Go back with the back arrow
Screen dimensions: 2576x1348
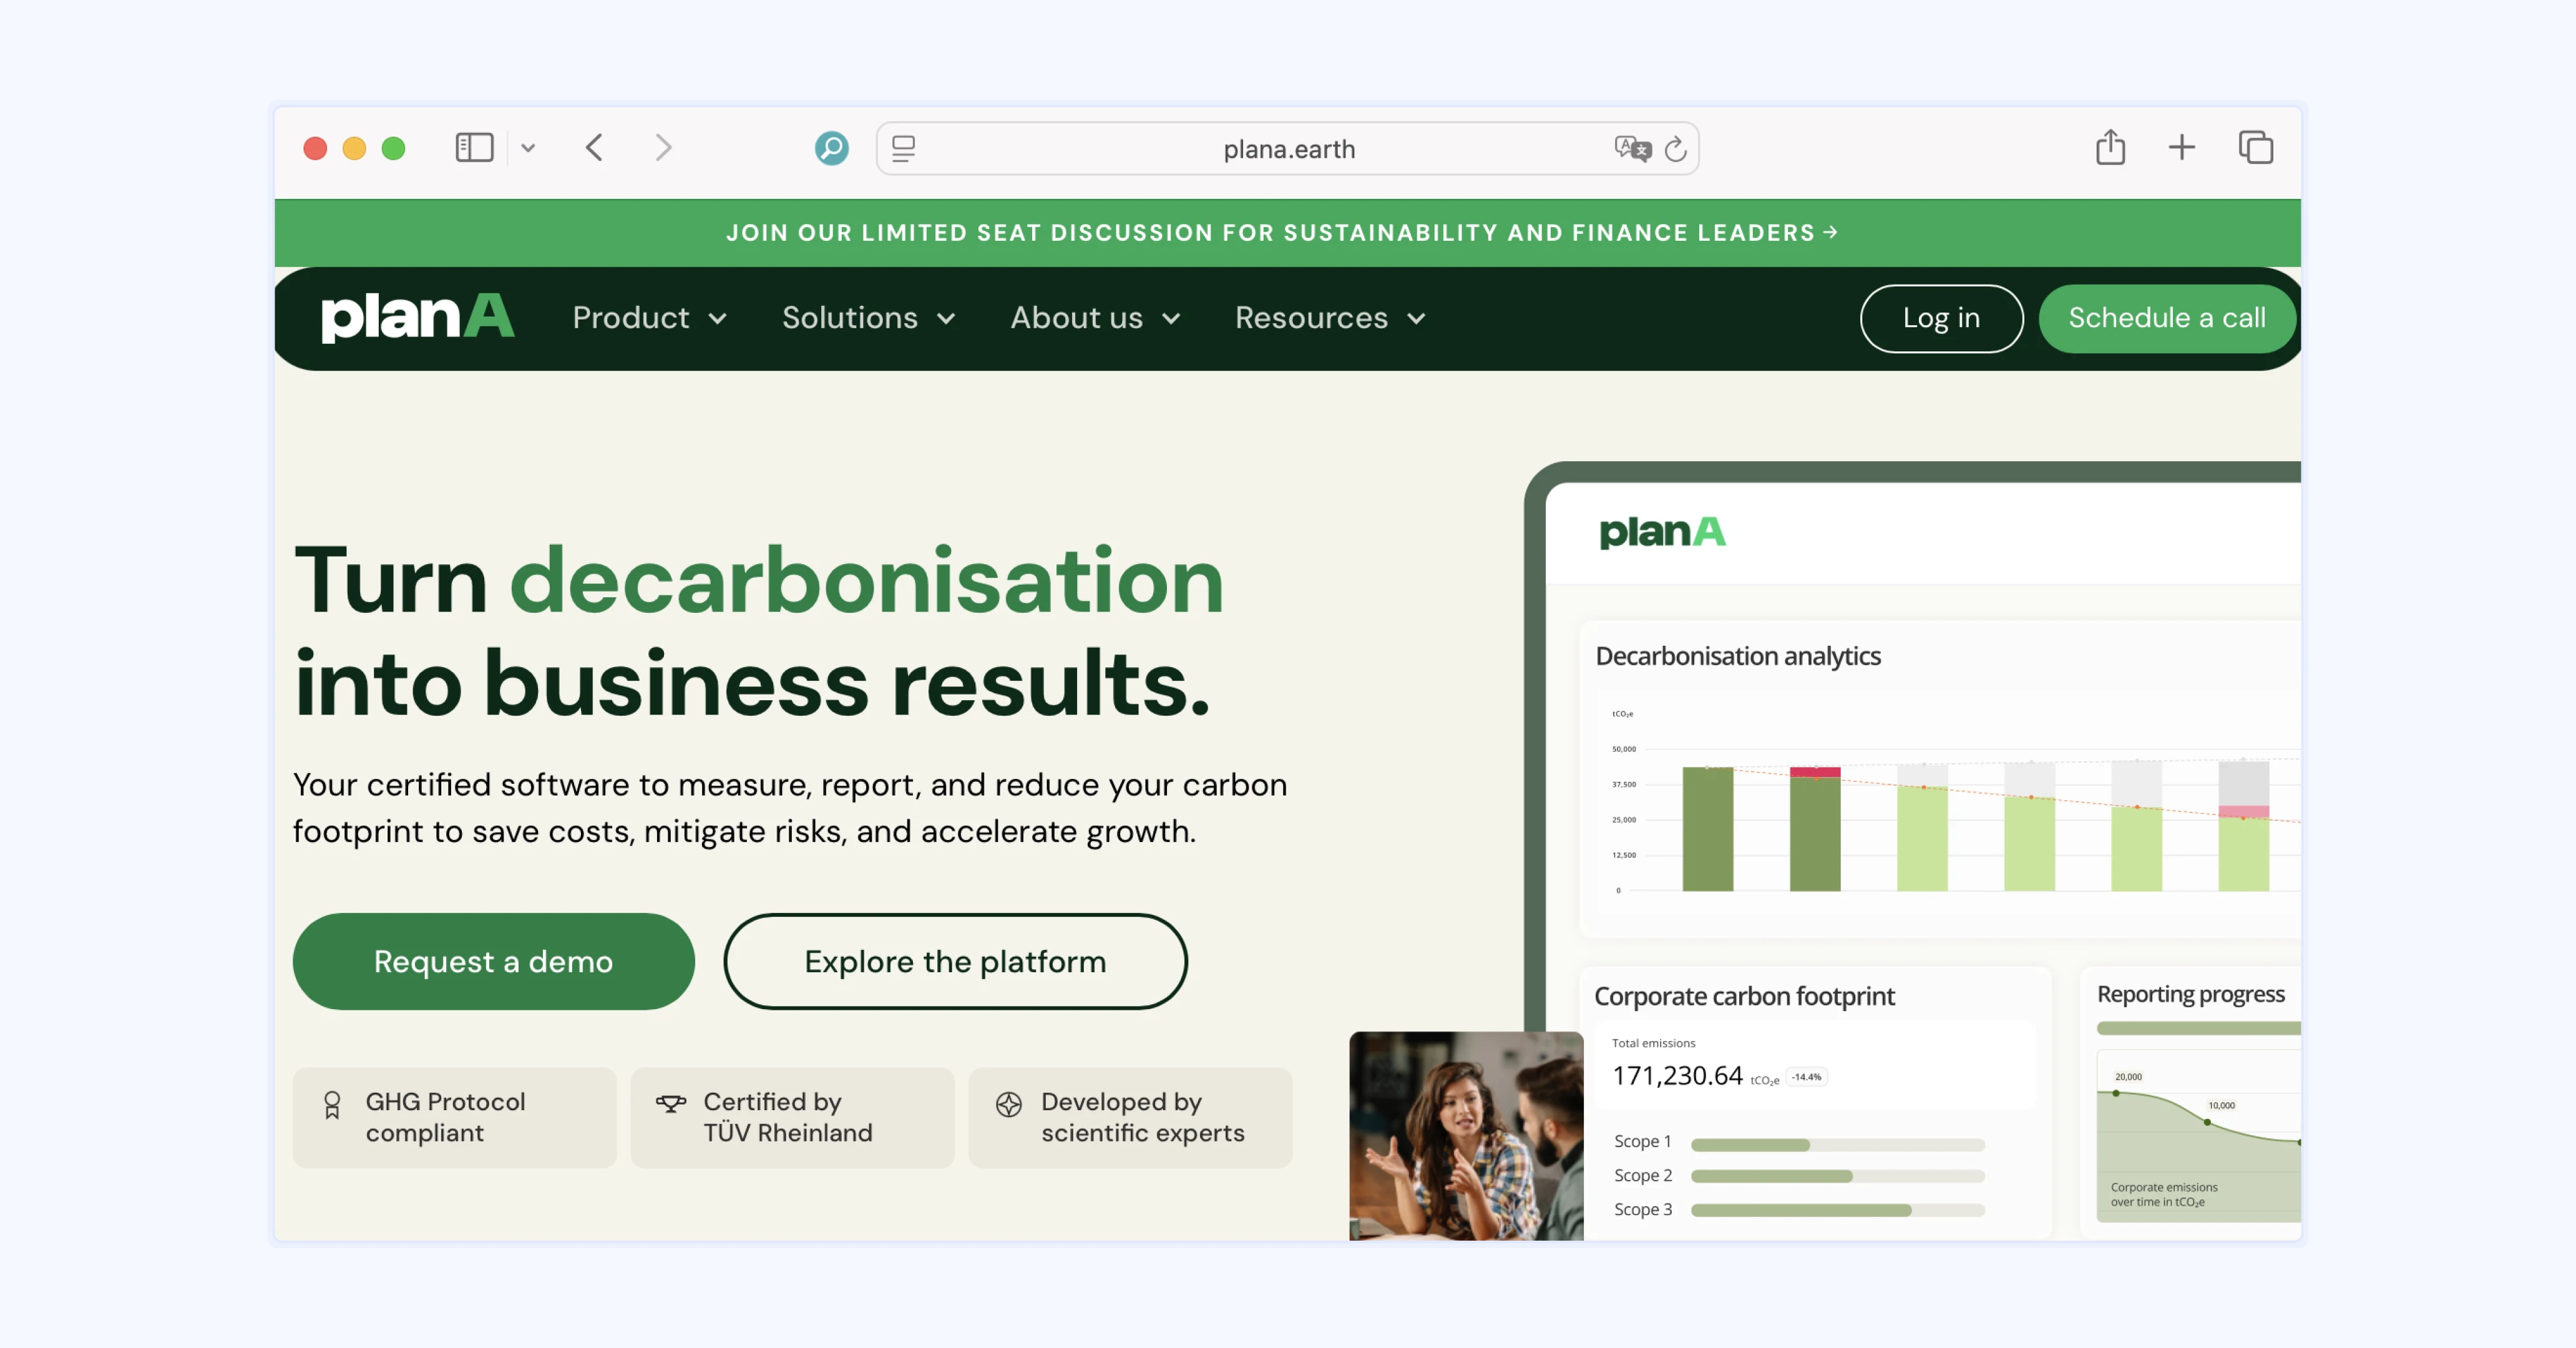(595, 148)
